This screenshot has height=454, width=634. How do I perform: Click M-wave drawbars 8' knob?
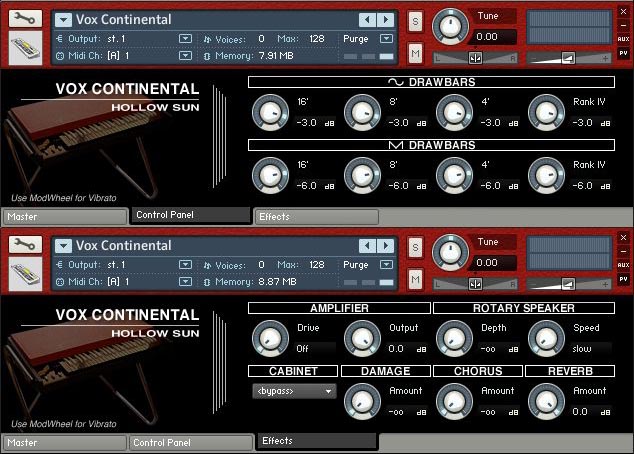[x=362, y=176]
